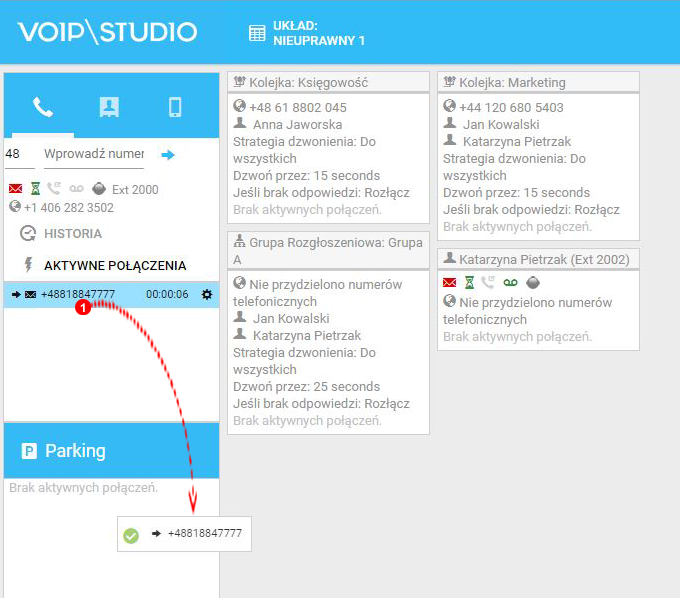This screenshot has height=598, width=680.
Task: Click queue icon on Kolejka: Księgowość header
Action: tap(239, 81)
